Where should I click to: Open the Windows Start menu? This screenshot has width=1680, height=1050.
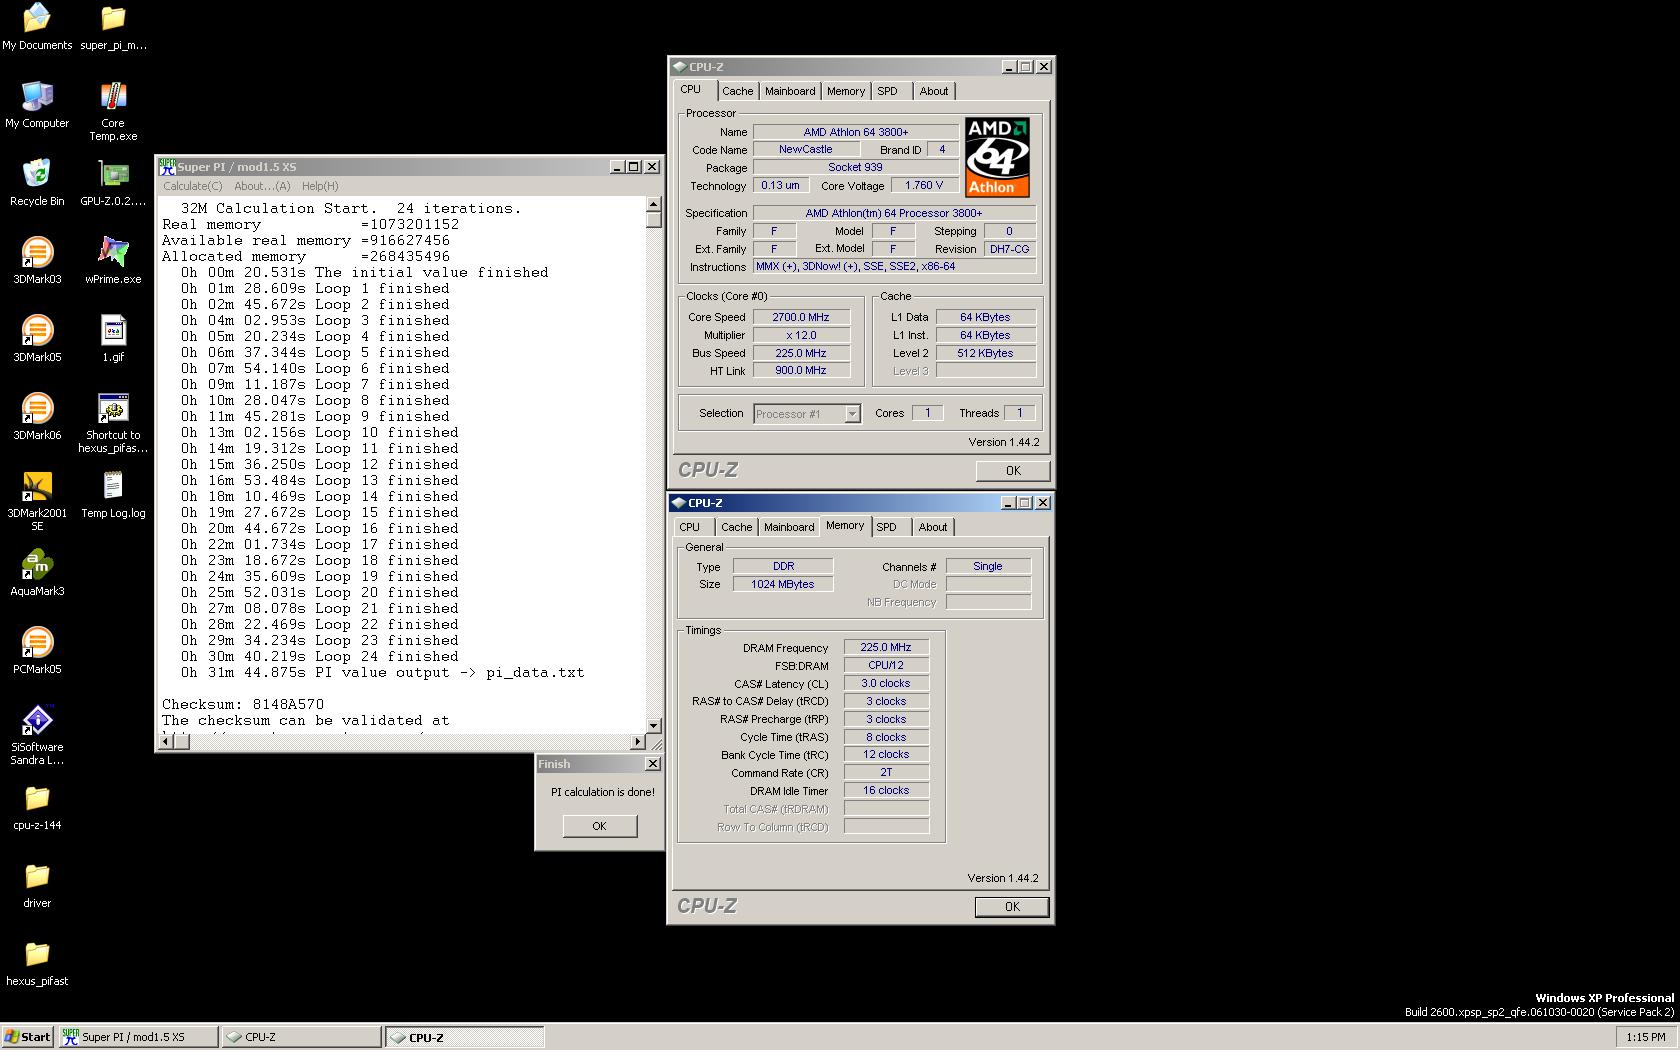click(x=28, y=1037)
